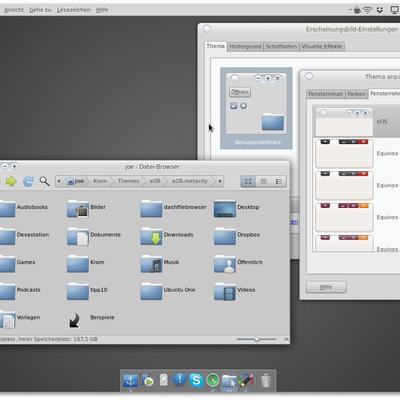Open the Ubuntu One folder
The image size is (400, 400).
click(151, 292)
